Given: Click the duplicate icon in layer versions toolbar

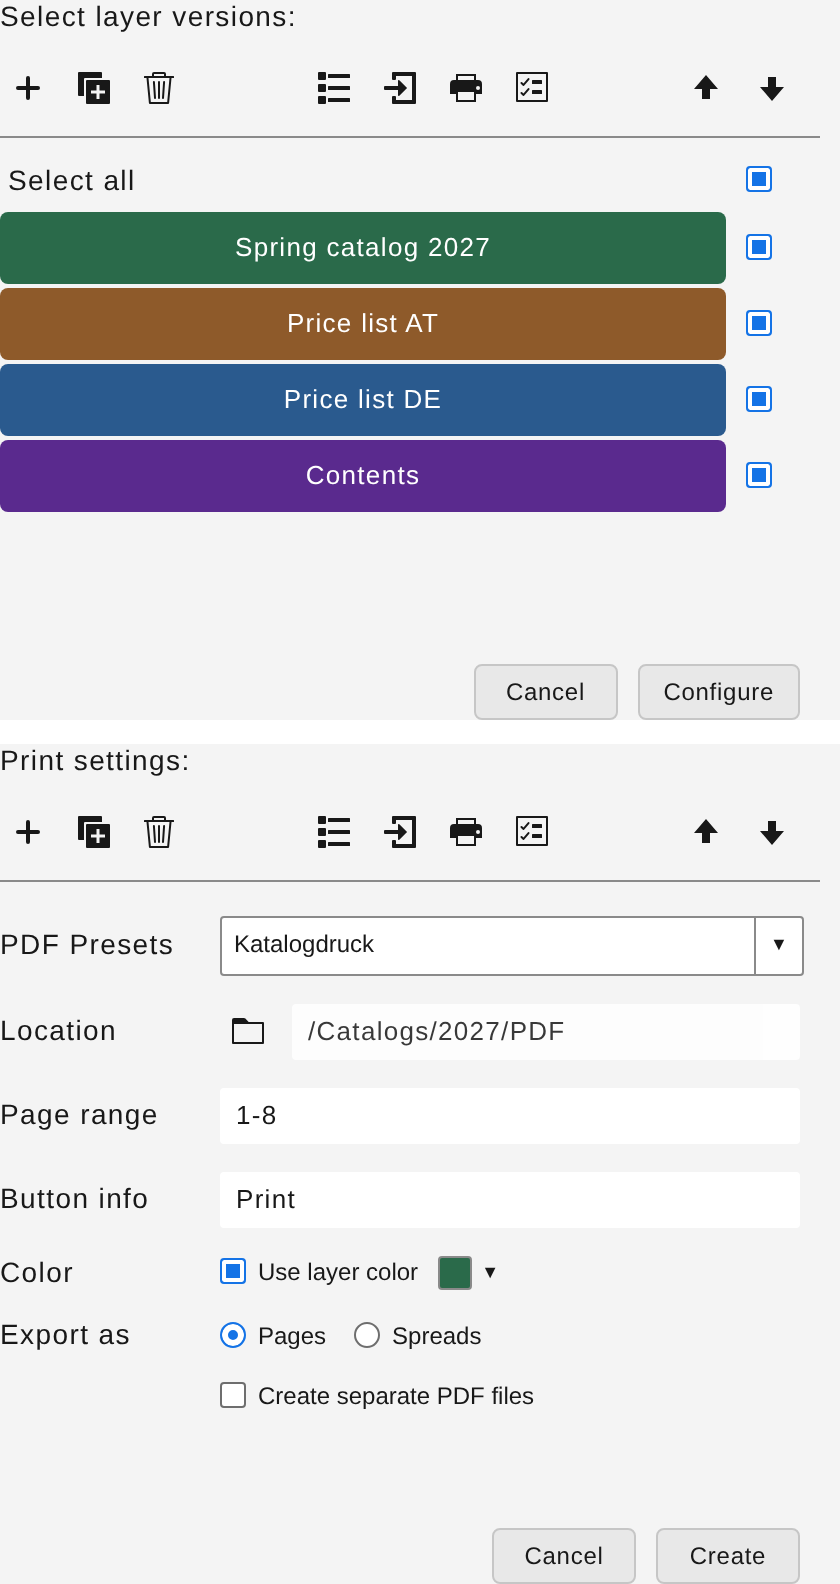Looking at the screenshot, I should (x=94, y=88).
